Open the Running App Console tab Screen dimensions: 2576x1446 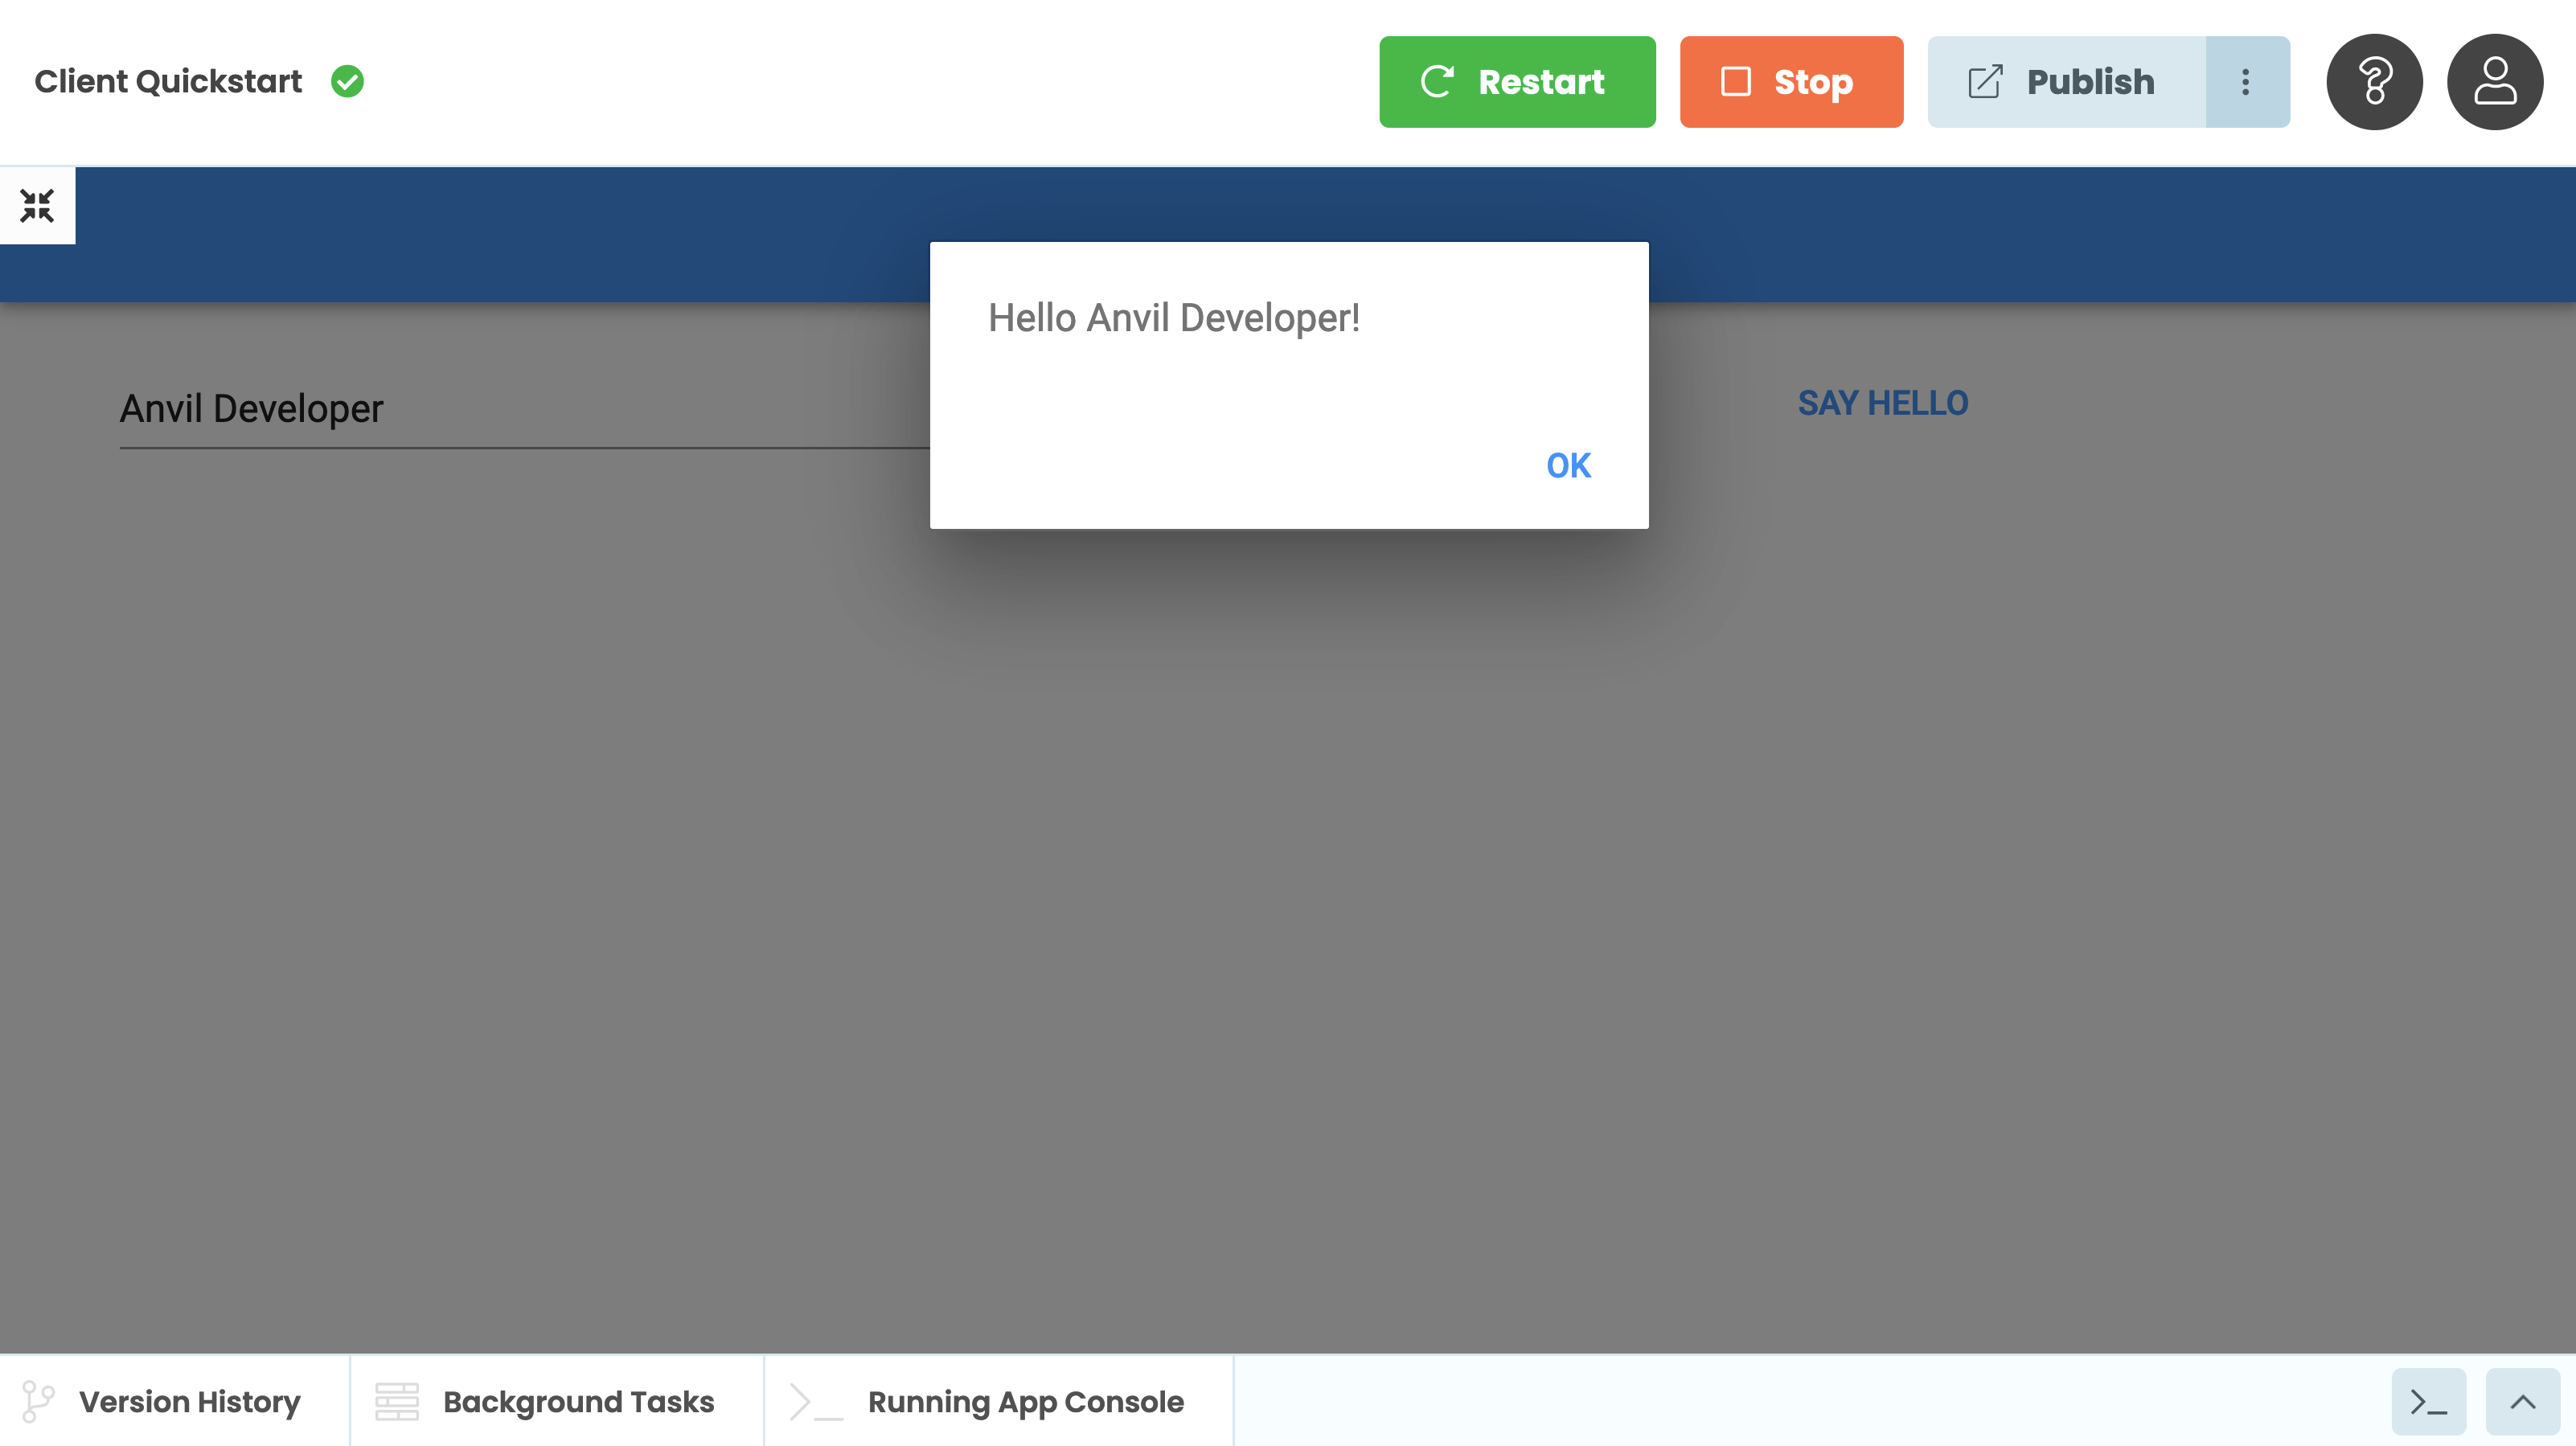[x=1026, y=1401]
